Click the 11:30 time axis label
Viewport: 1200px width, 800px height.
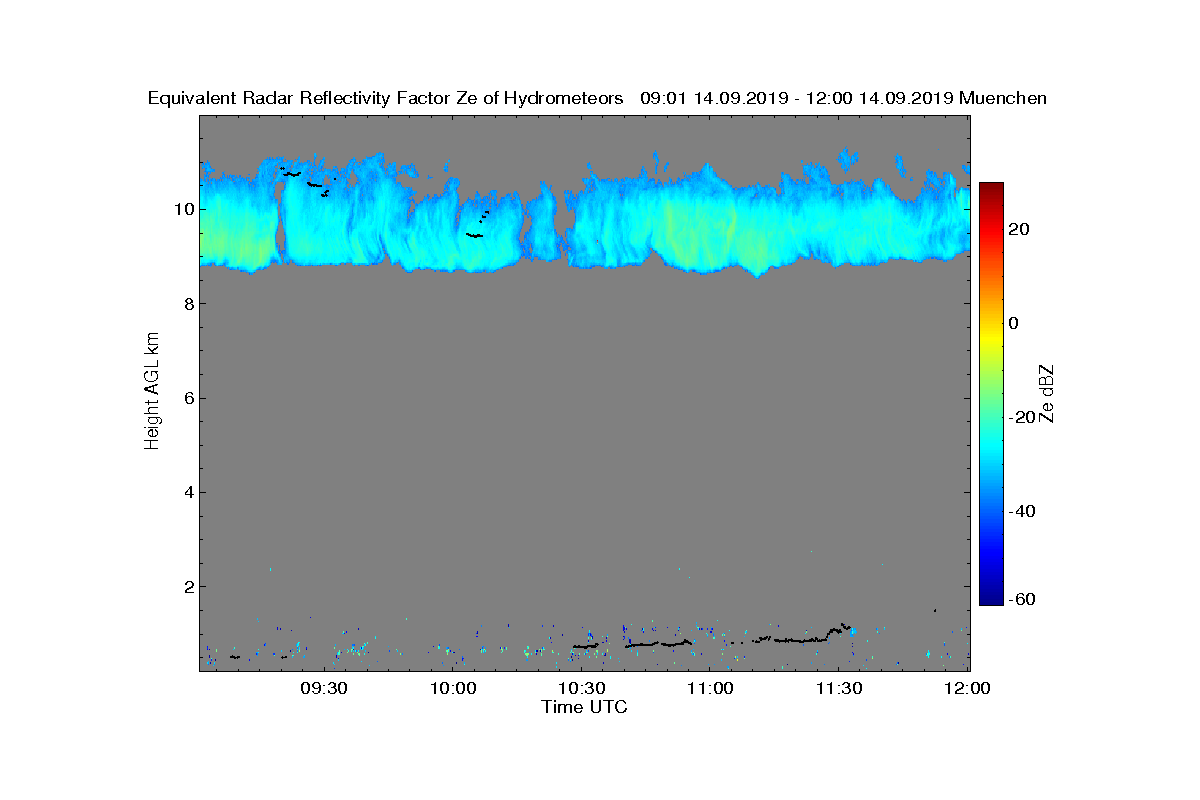tap(840, 688)
